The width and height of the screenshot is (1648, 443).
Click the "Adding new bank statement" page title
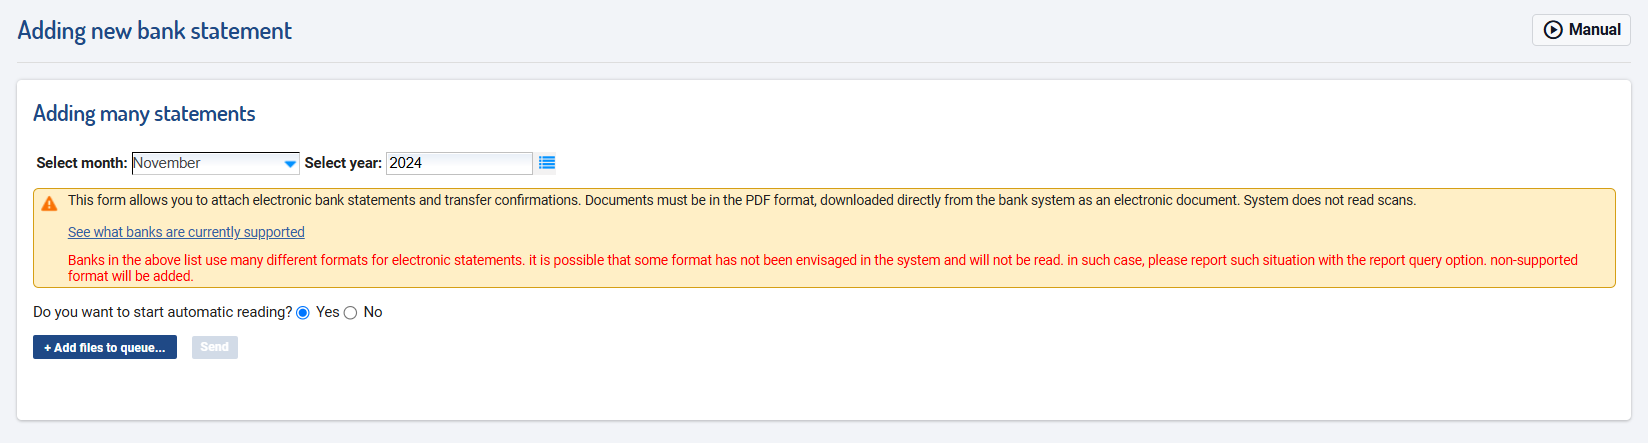[x=155, y=31]
